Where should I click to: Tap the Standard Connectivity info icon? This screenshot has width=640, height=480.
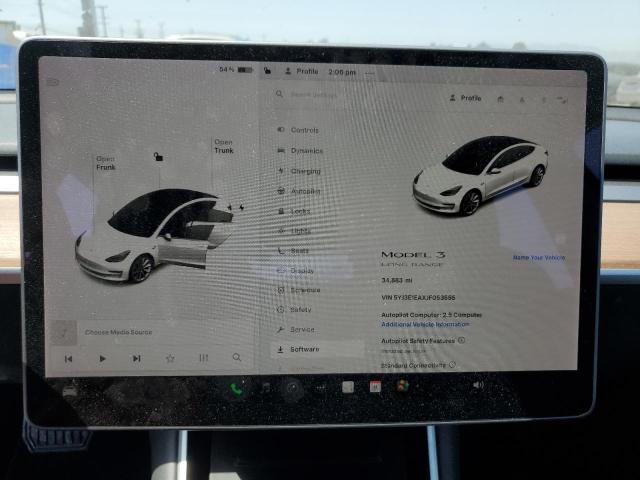click(x=452, y=365)
